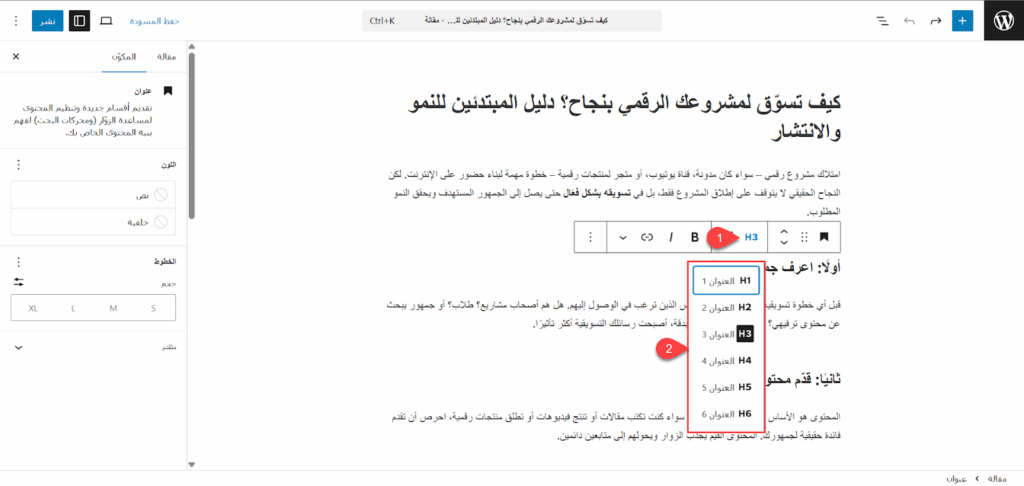
Task: Move the heading block down
Action: 784,242
